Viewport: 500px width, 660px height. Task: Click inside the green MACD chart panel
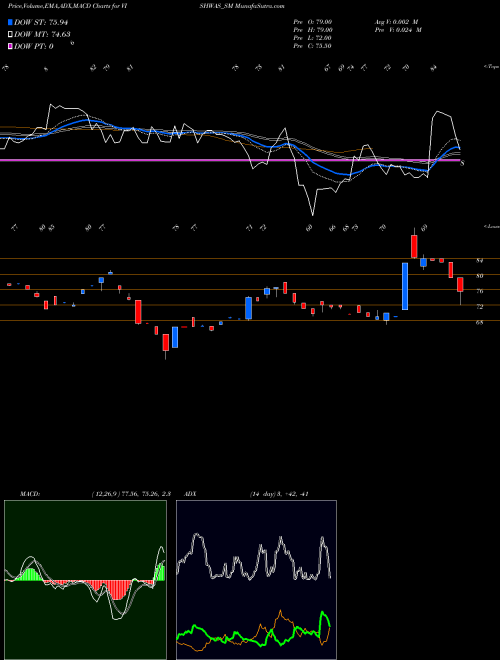(x=85, y=580)
